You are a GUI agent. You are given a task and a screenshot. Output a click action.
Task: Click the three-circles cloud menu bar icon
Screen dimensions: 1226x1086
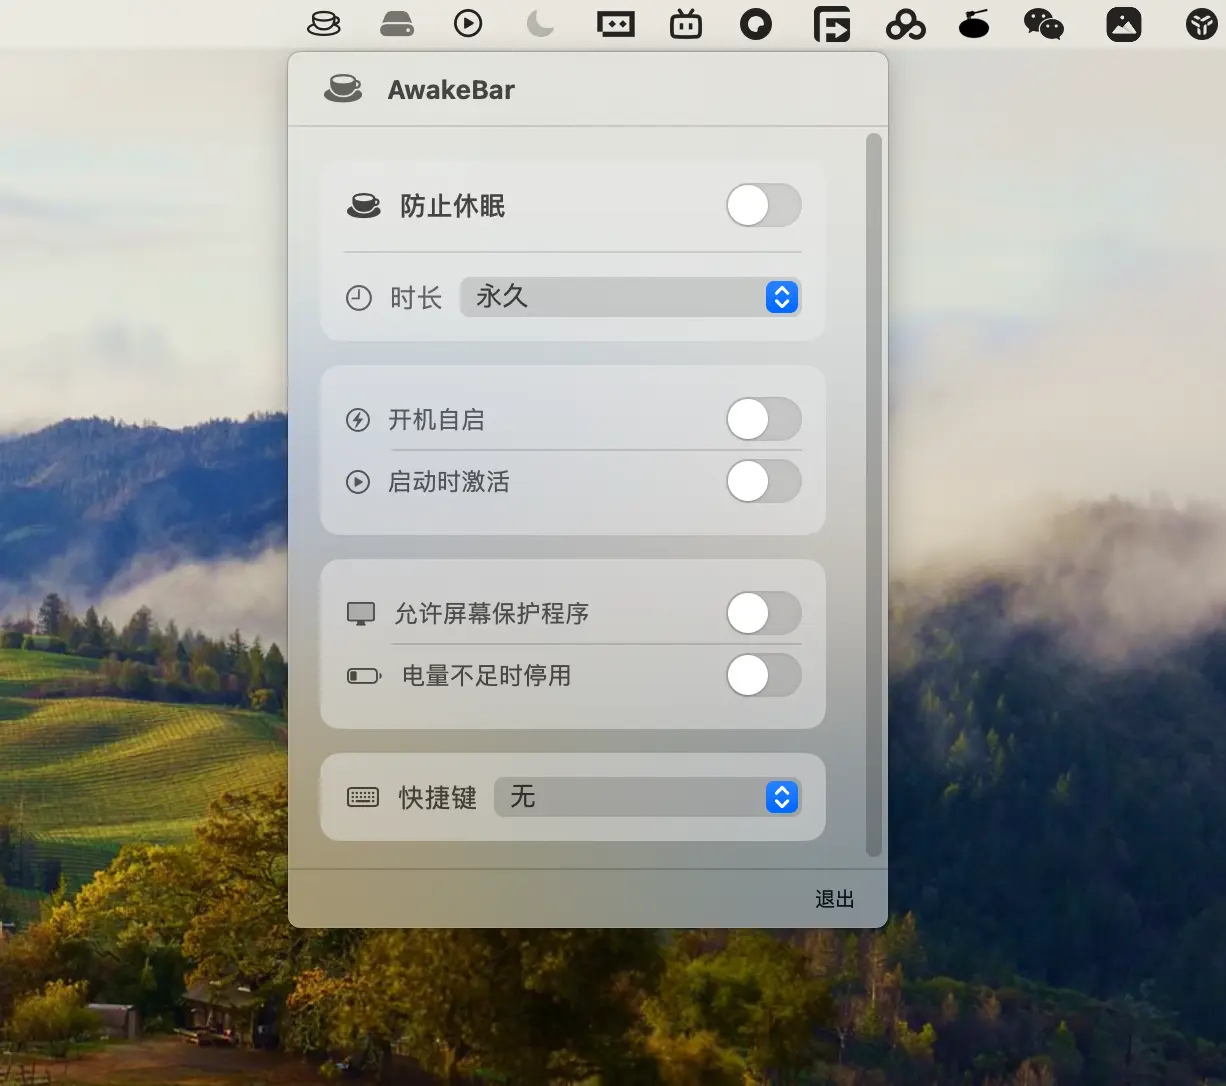(x=905, y=24)
